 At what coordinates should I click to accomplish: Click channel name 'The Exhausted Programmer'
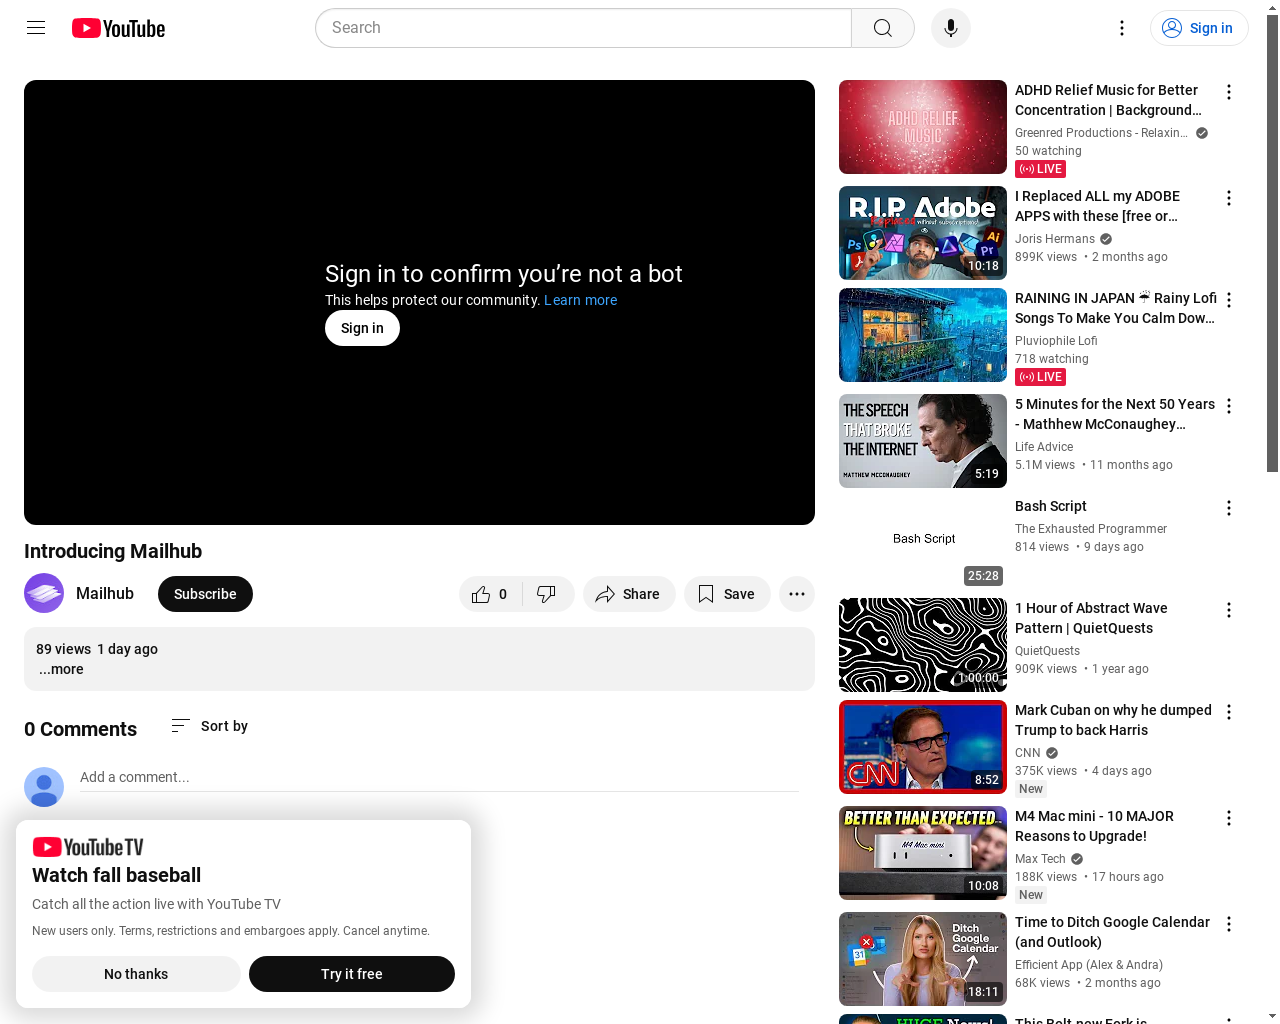[1091, 529]
